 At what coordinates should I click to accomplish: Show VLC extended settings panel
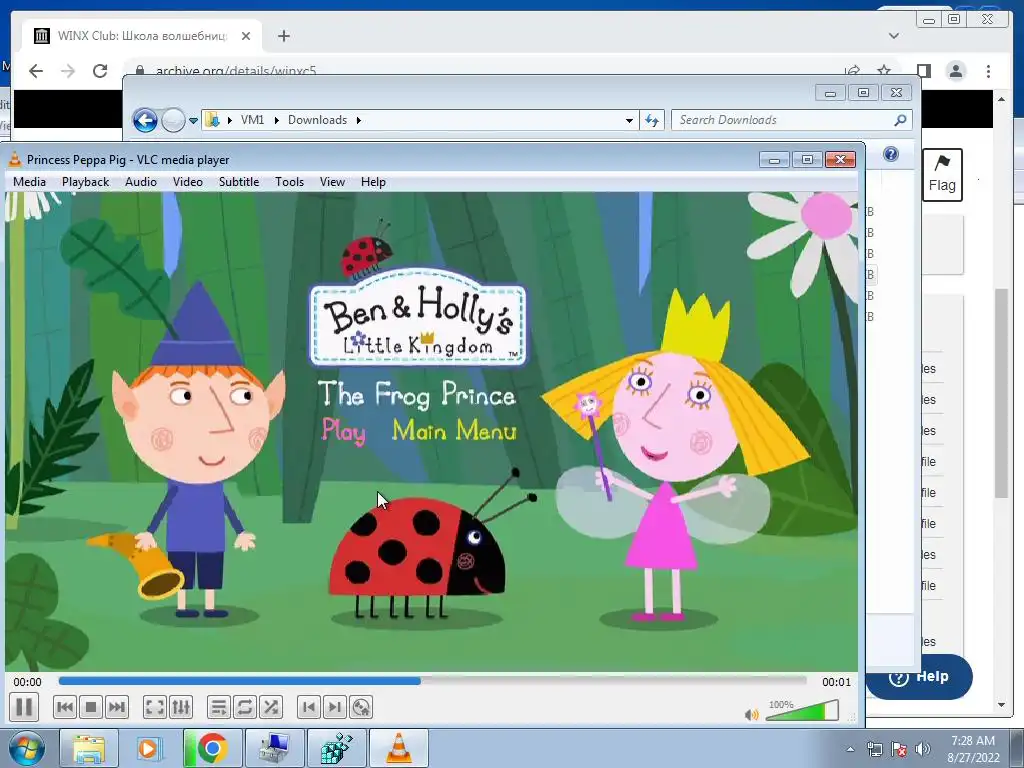point(181,707)
